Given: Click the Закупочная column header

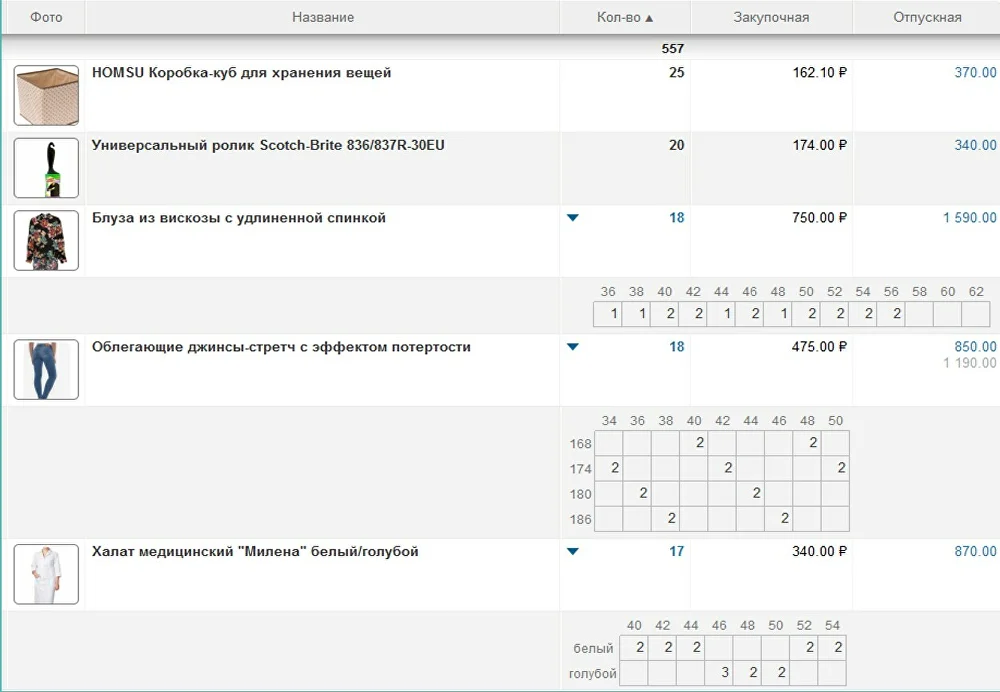Looking at the screenshot, I should (771, 17).
